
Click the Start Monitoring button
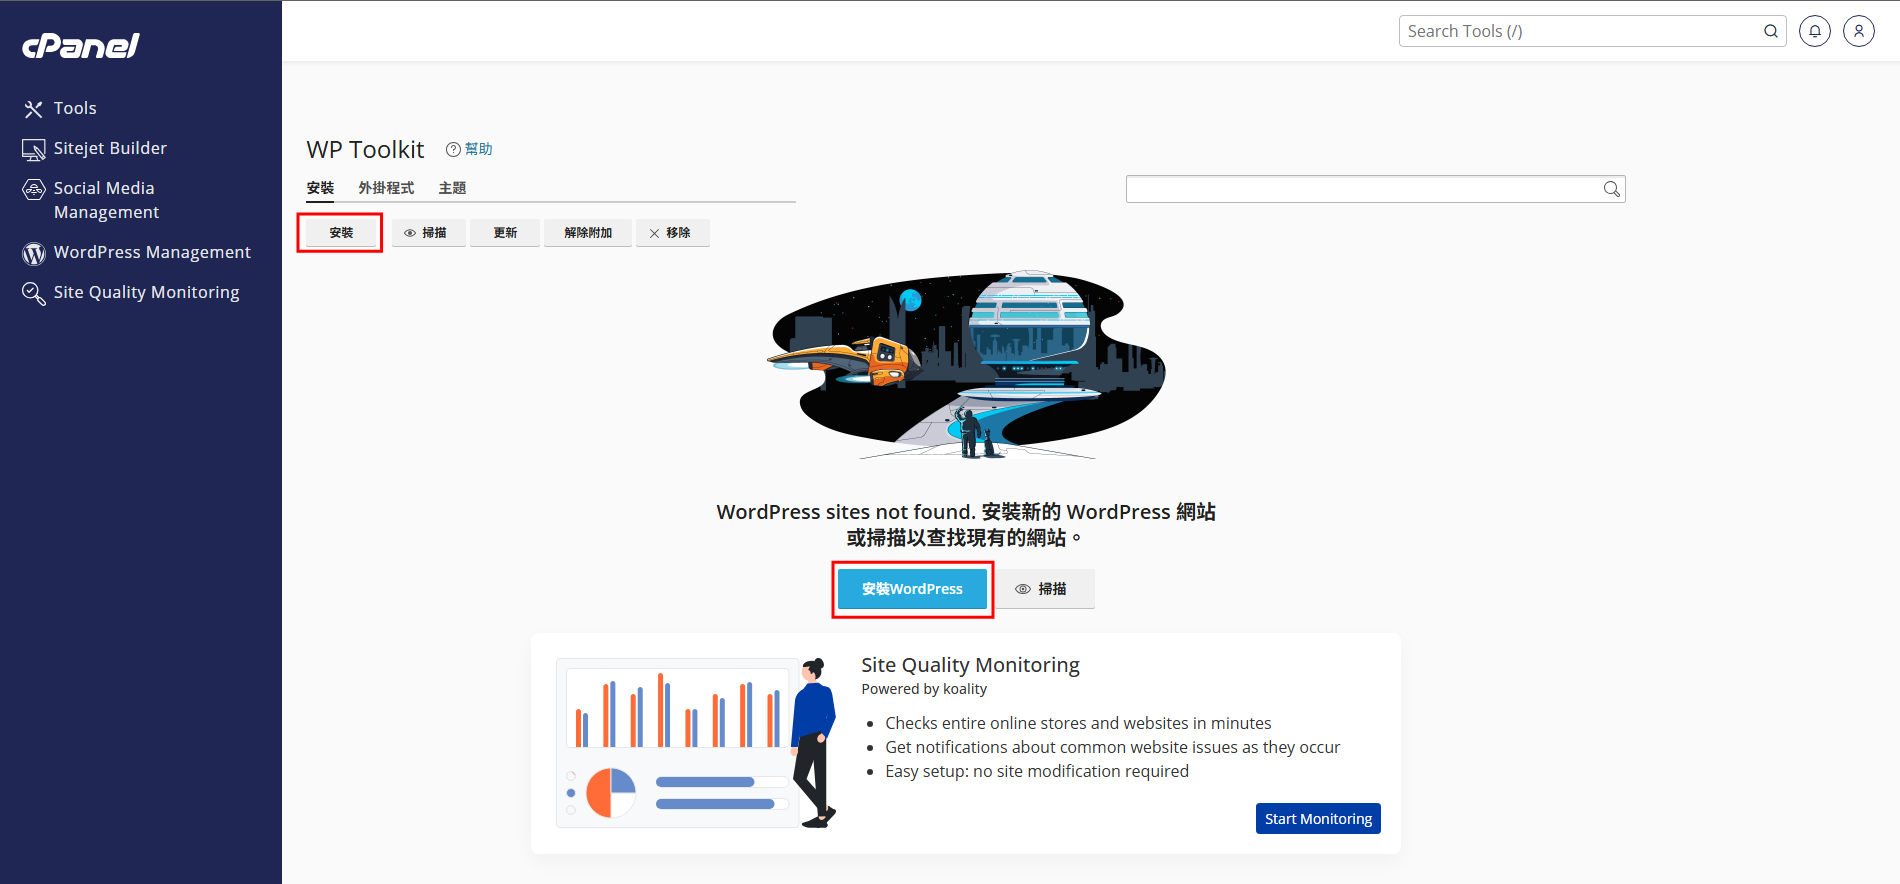(1318, 818)
